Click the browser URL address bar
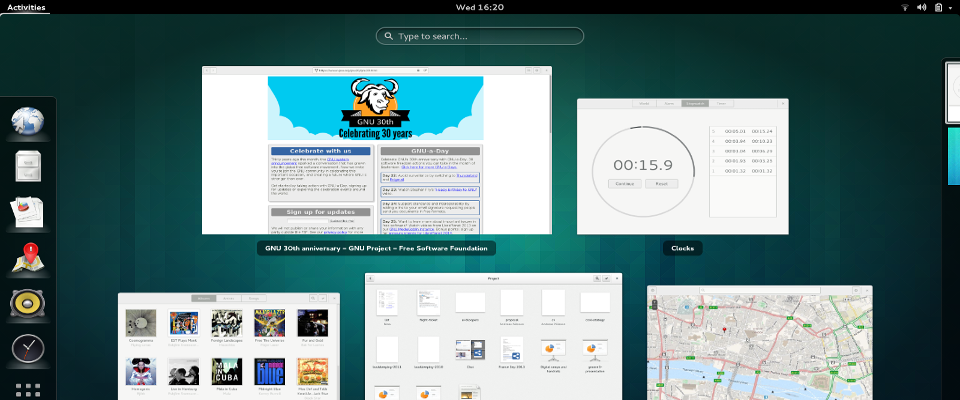This screenshot has width=960, height=400. coord(370,70)
